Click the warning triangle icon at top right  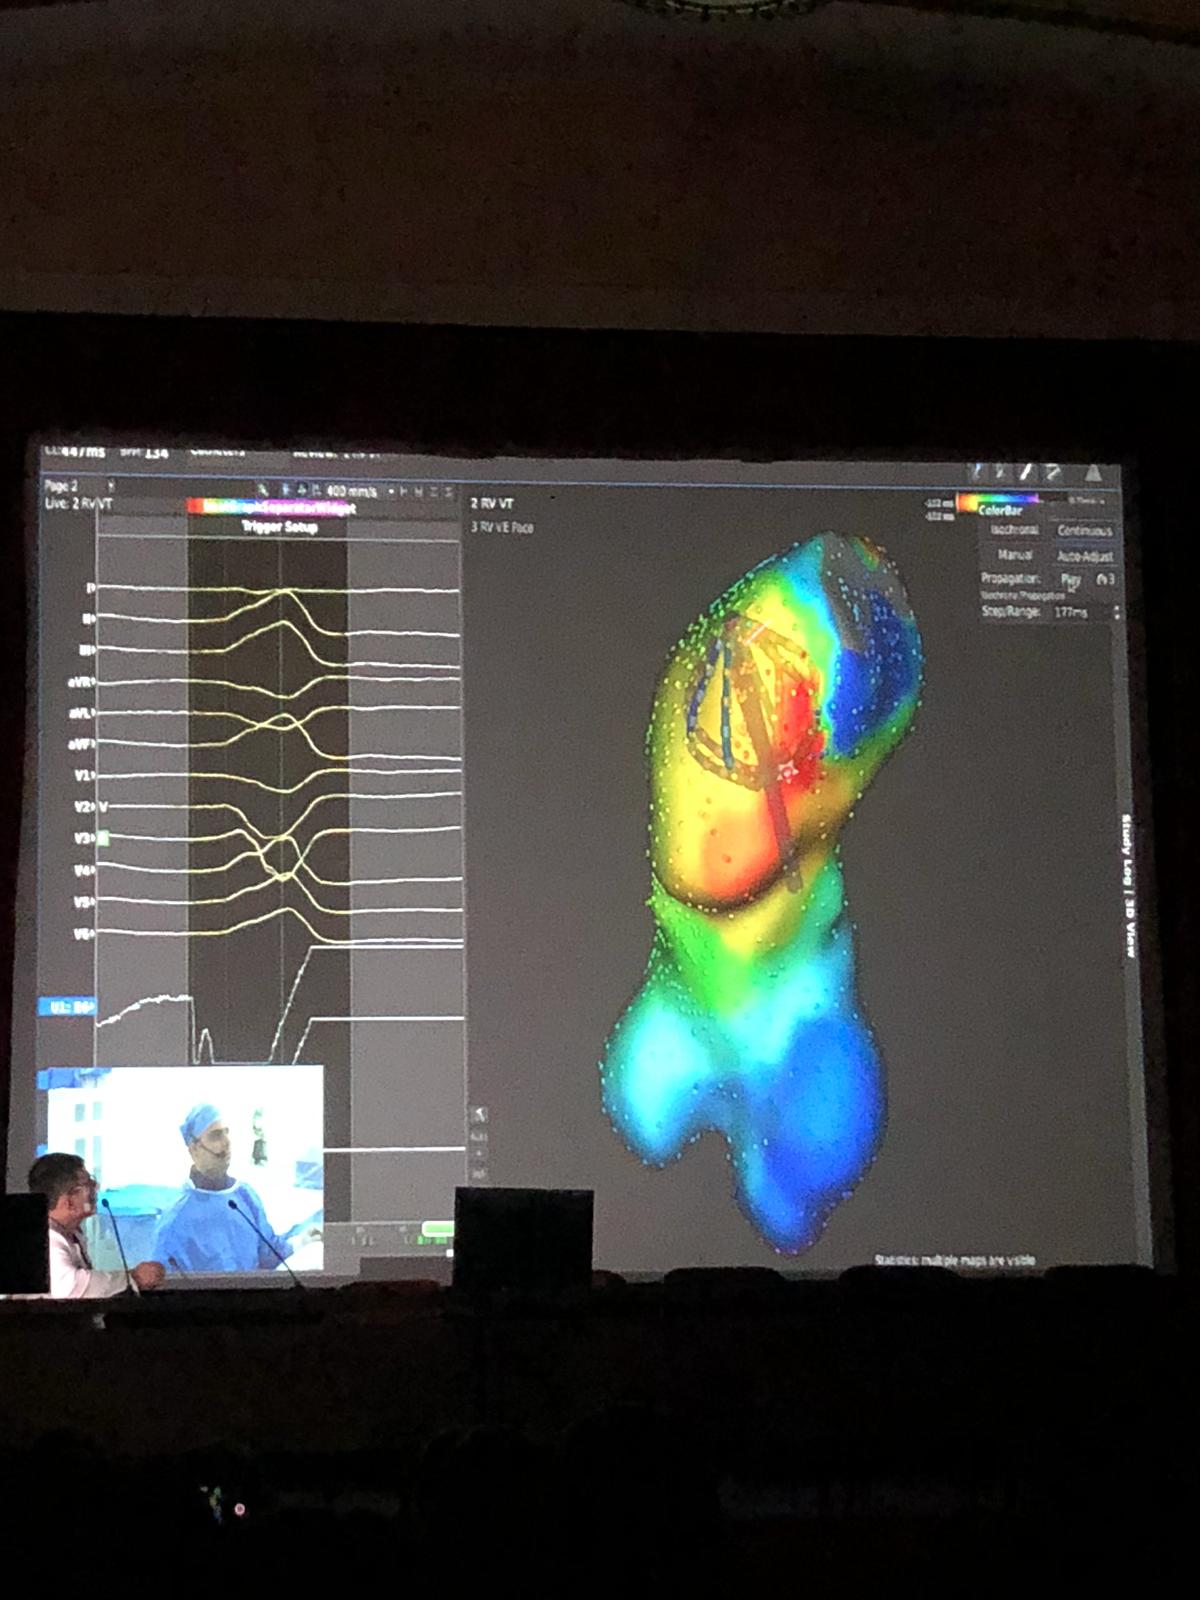[1093, 473]
